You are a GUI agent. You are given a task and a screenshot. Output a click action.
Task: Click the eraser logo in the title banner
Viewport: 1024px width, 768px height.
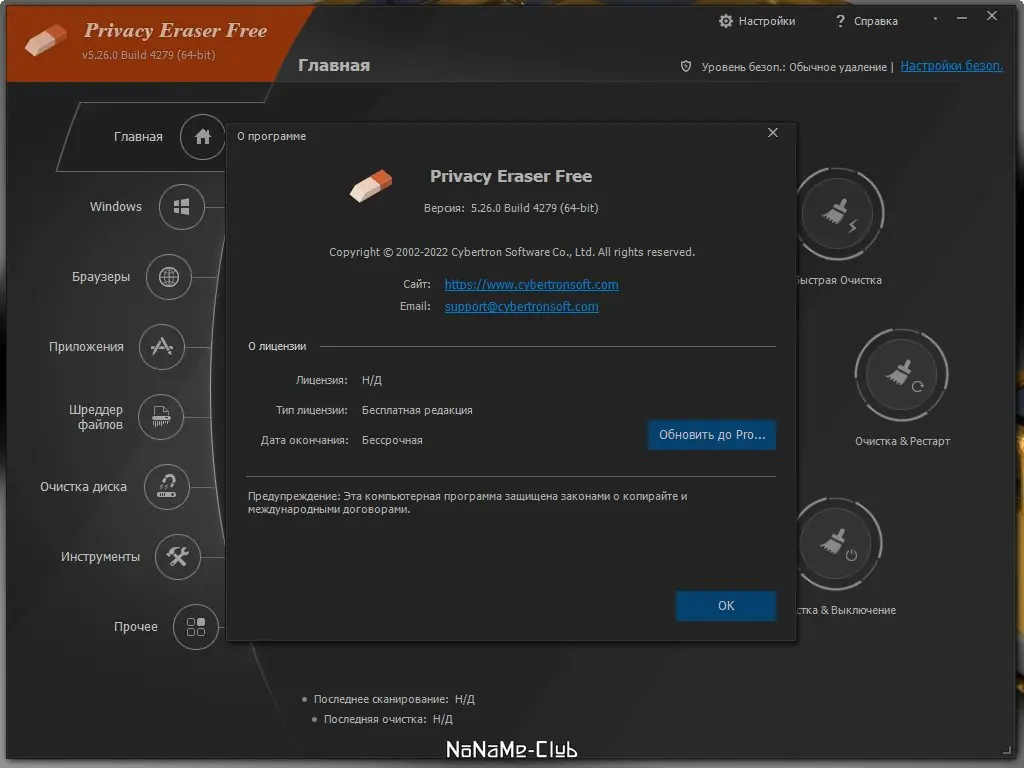click(x=46, y=40)
